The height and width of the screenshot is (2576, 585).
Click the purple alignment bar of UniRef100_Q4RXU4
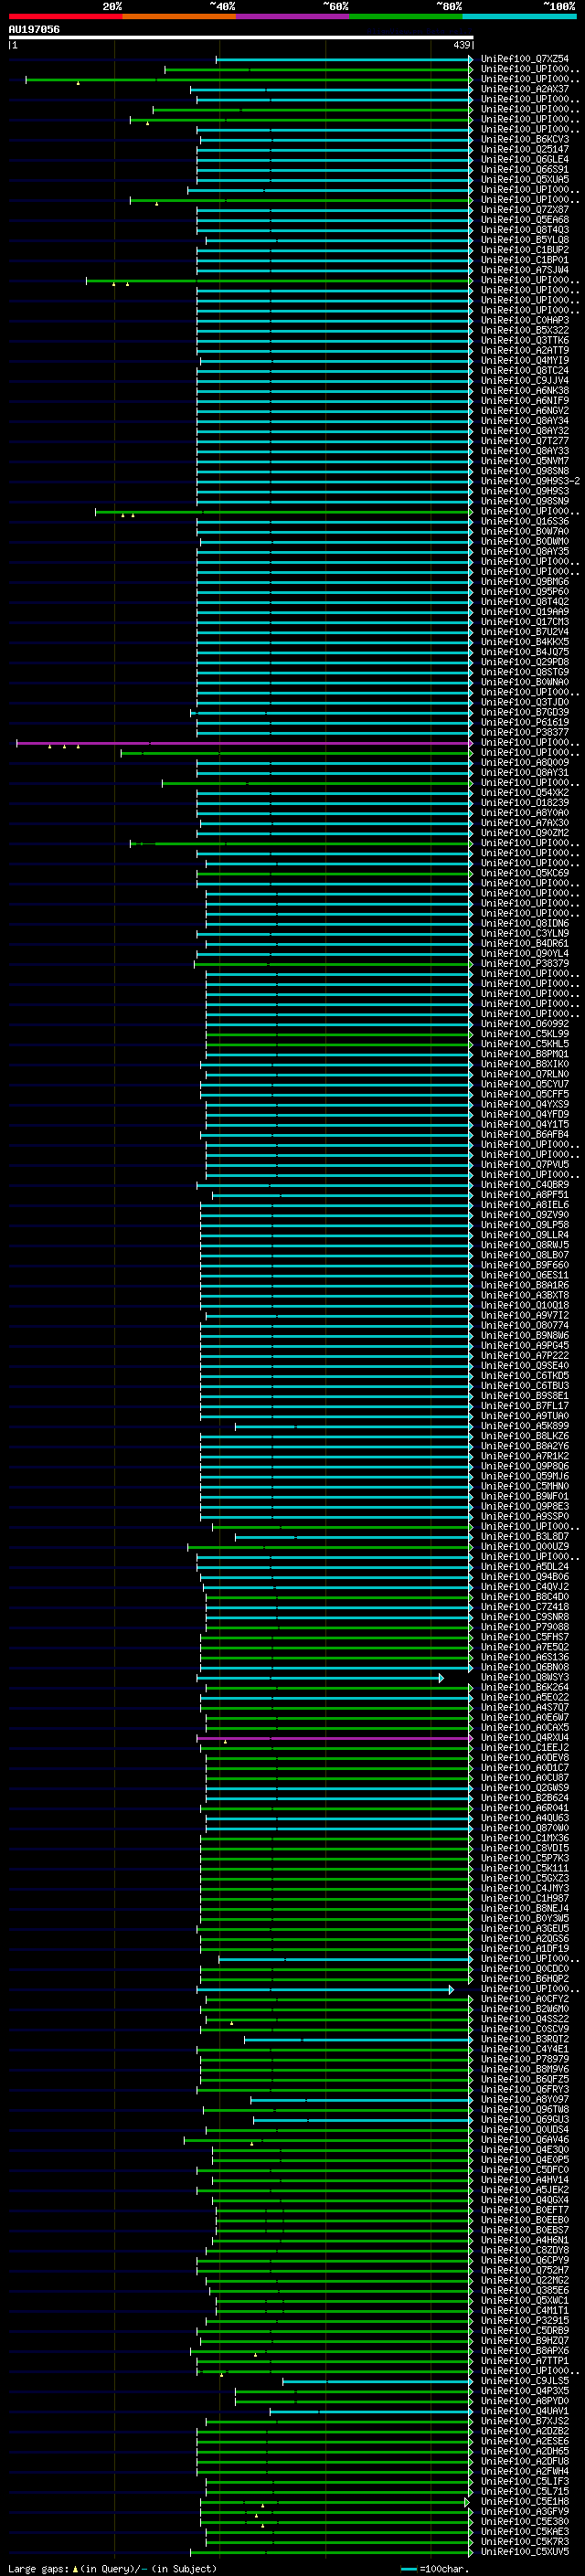(x=336, y=1738)
